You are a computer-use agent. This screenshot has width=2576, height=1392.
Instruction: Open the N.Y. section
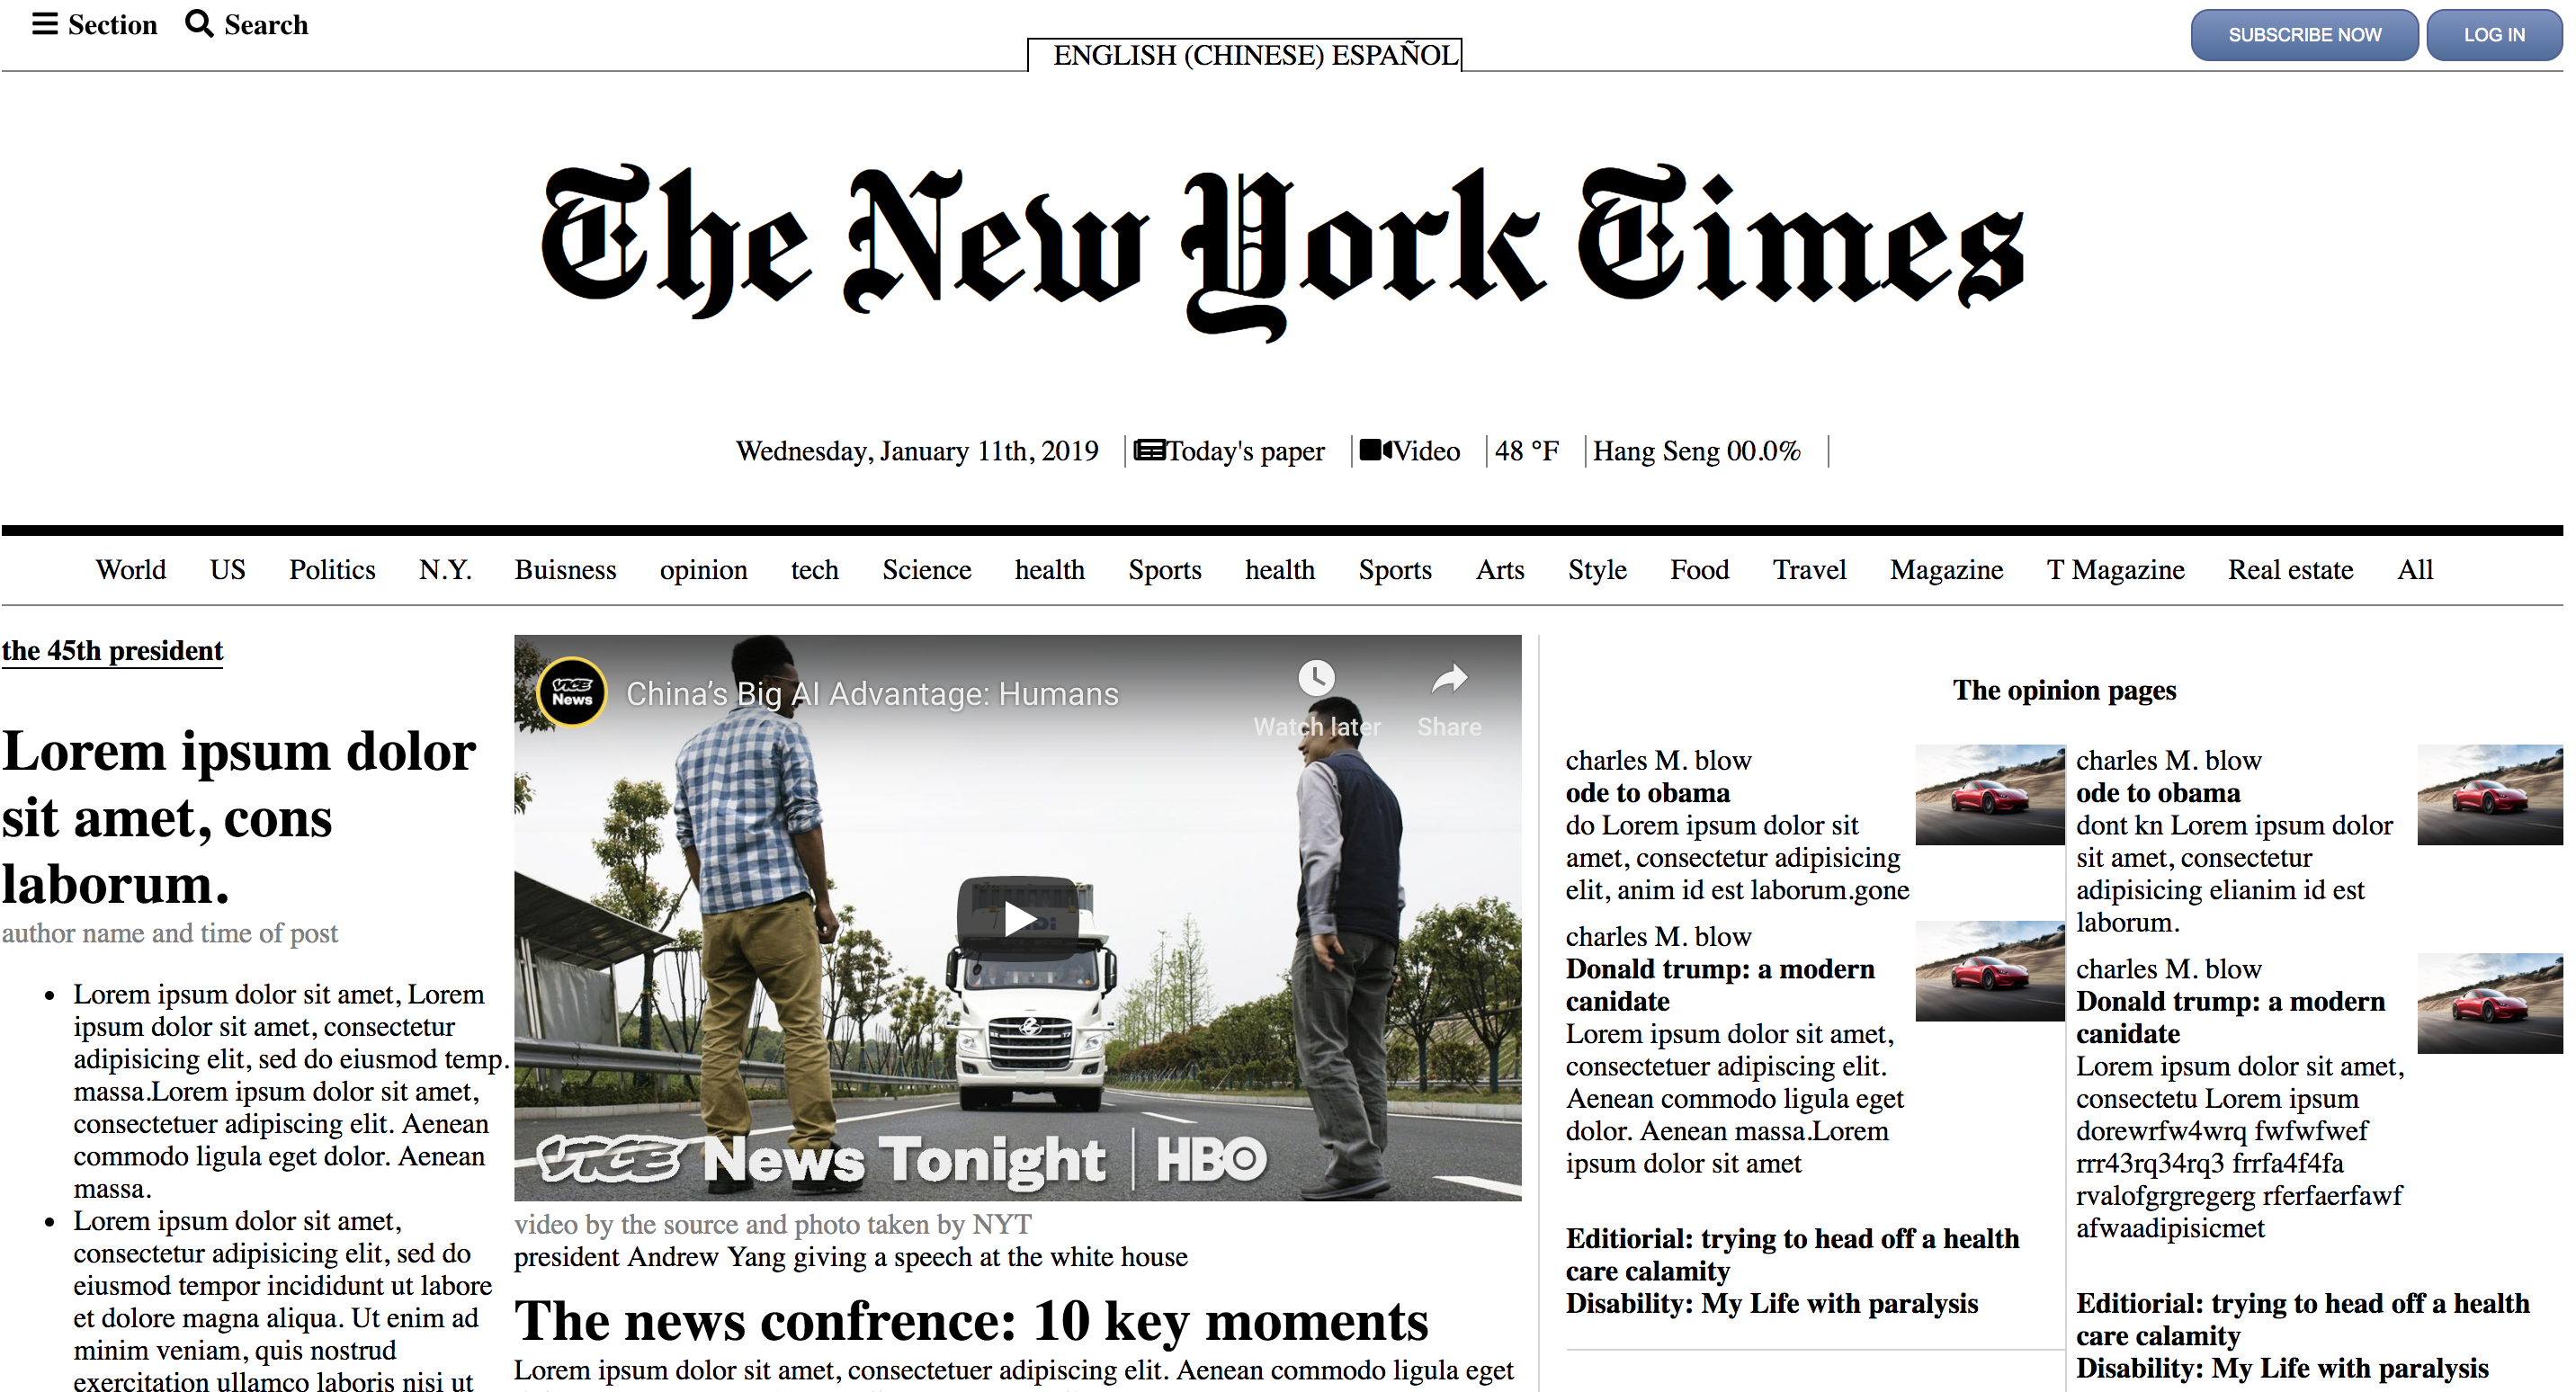tap(445, 570)
